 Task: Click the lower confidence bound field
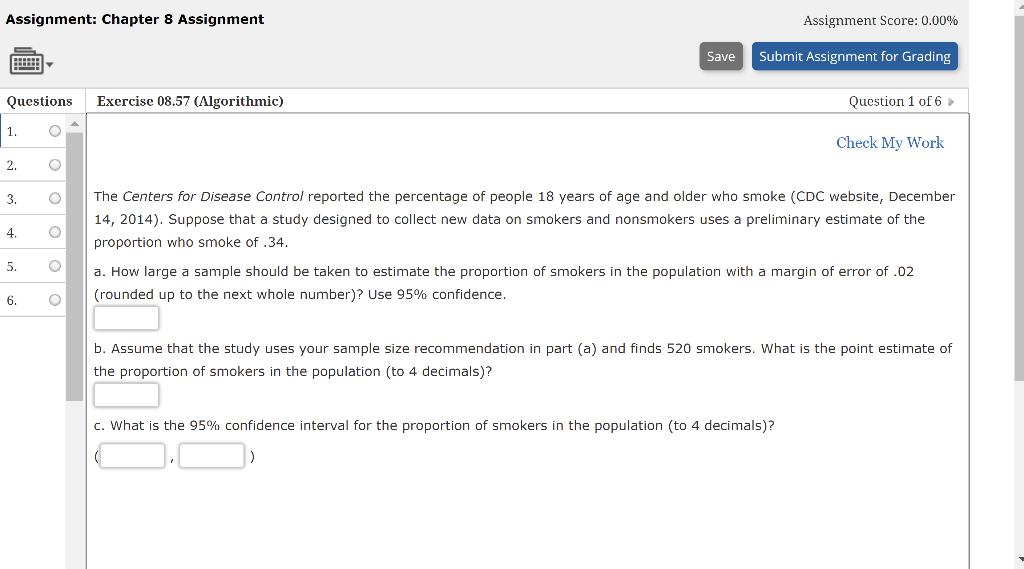(x=132, y=455)
